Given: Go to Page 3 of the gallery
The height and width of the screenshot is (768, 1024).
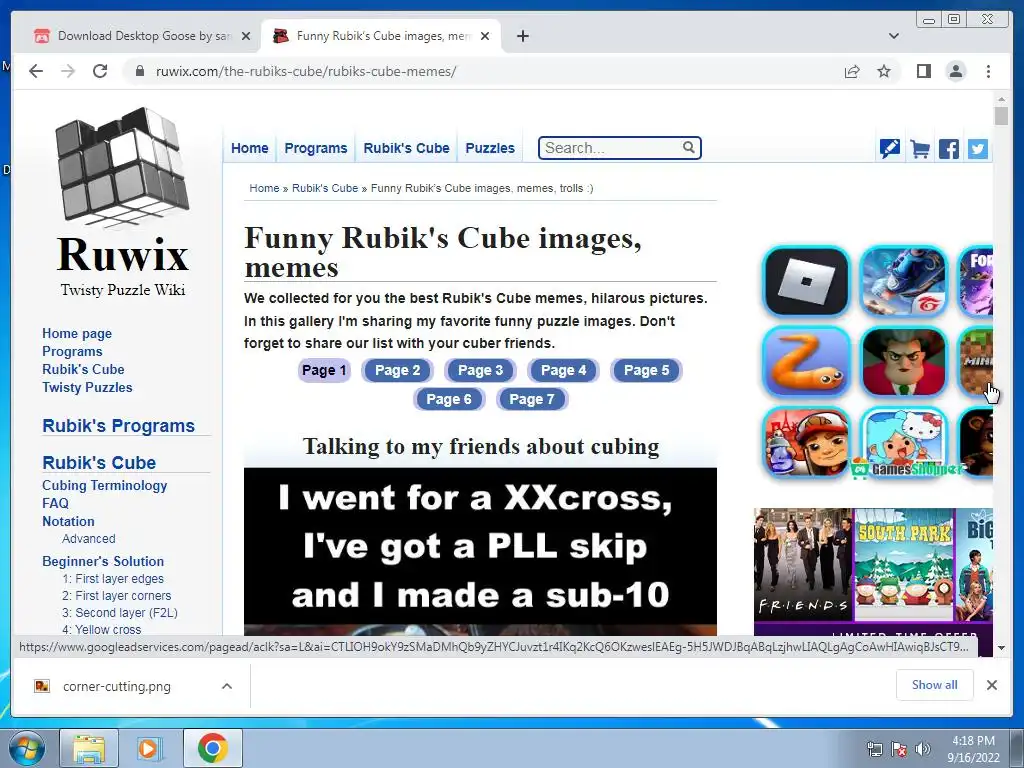Looking at the screenshot, I should click(480, 370).
